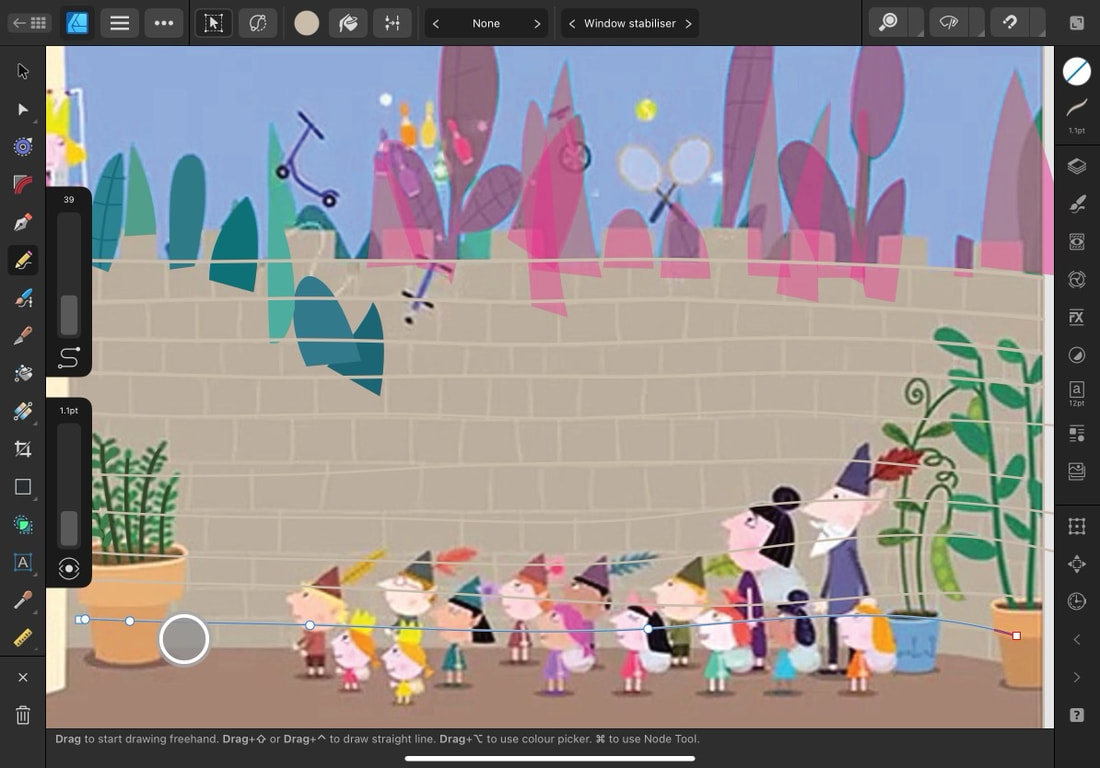1100x768 pixels.
Task: Toggle Sculpt mode for the pencil
Action: click(x=257, y=23)
